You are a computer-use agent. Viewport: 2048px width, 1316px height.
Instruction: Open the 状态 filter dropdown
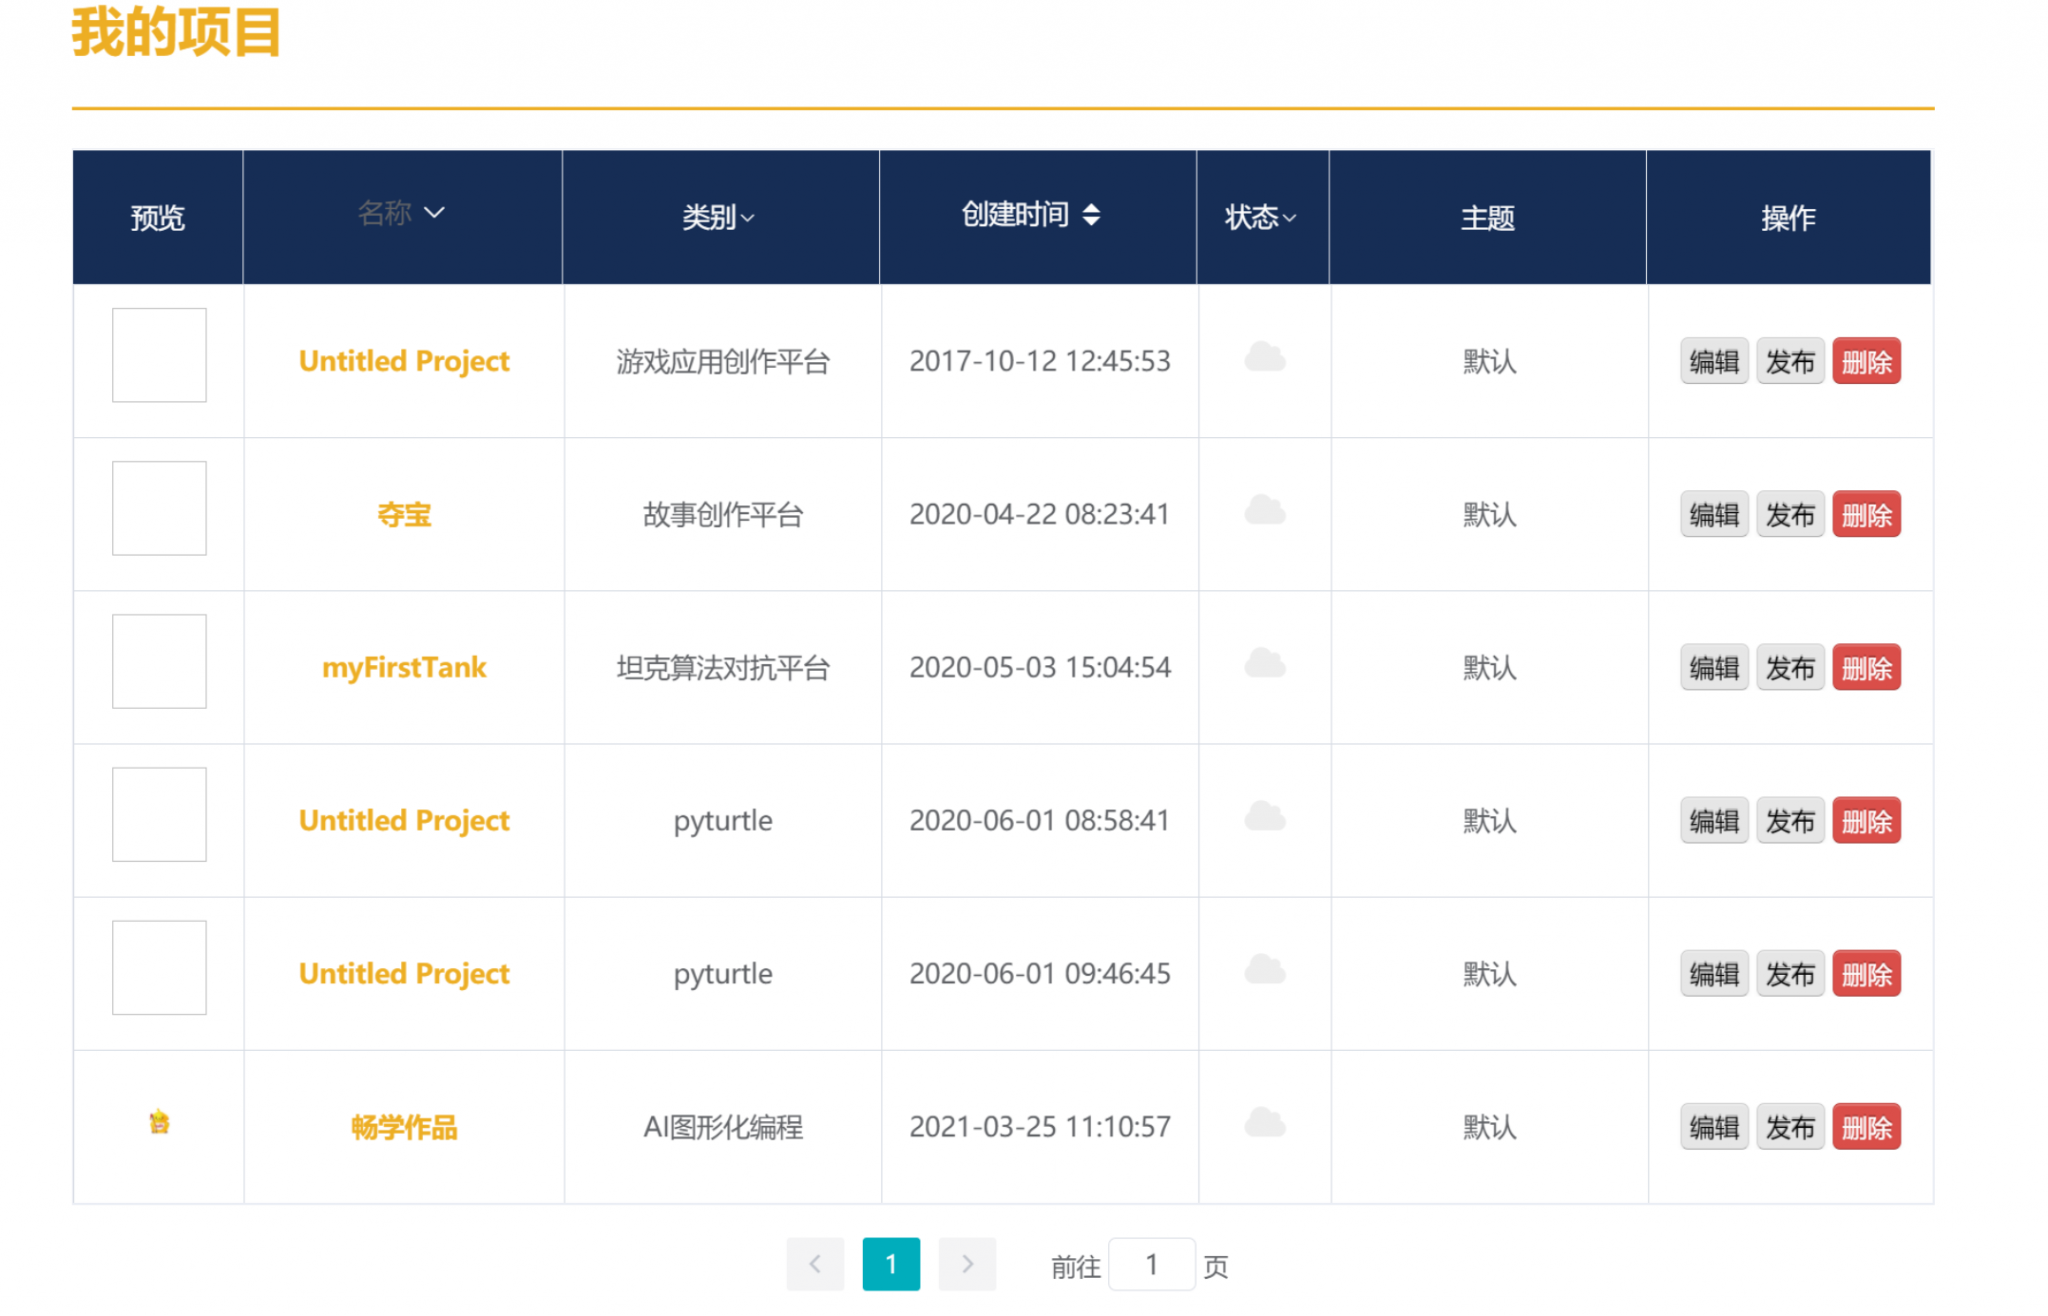1290,219
